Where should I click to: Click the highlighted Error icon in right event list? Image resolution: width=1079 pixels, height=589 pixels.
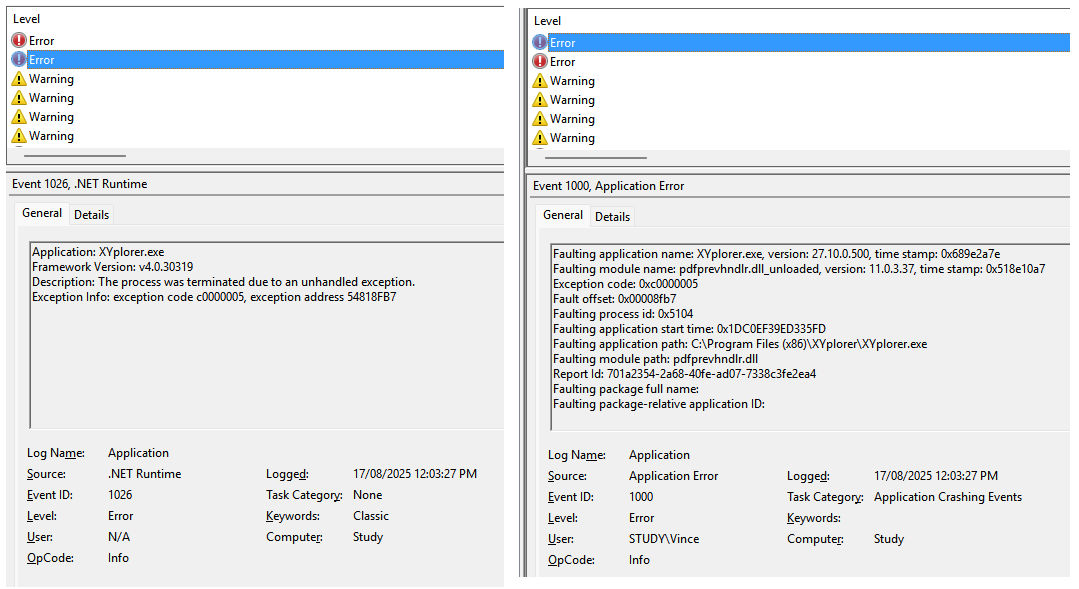pyautogui.click(x=539, y=43)
